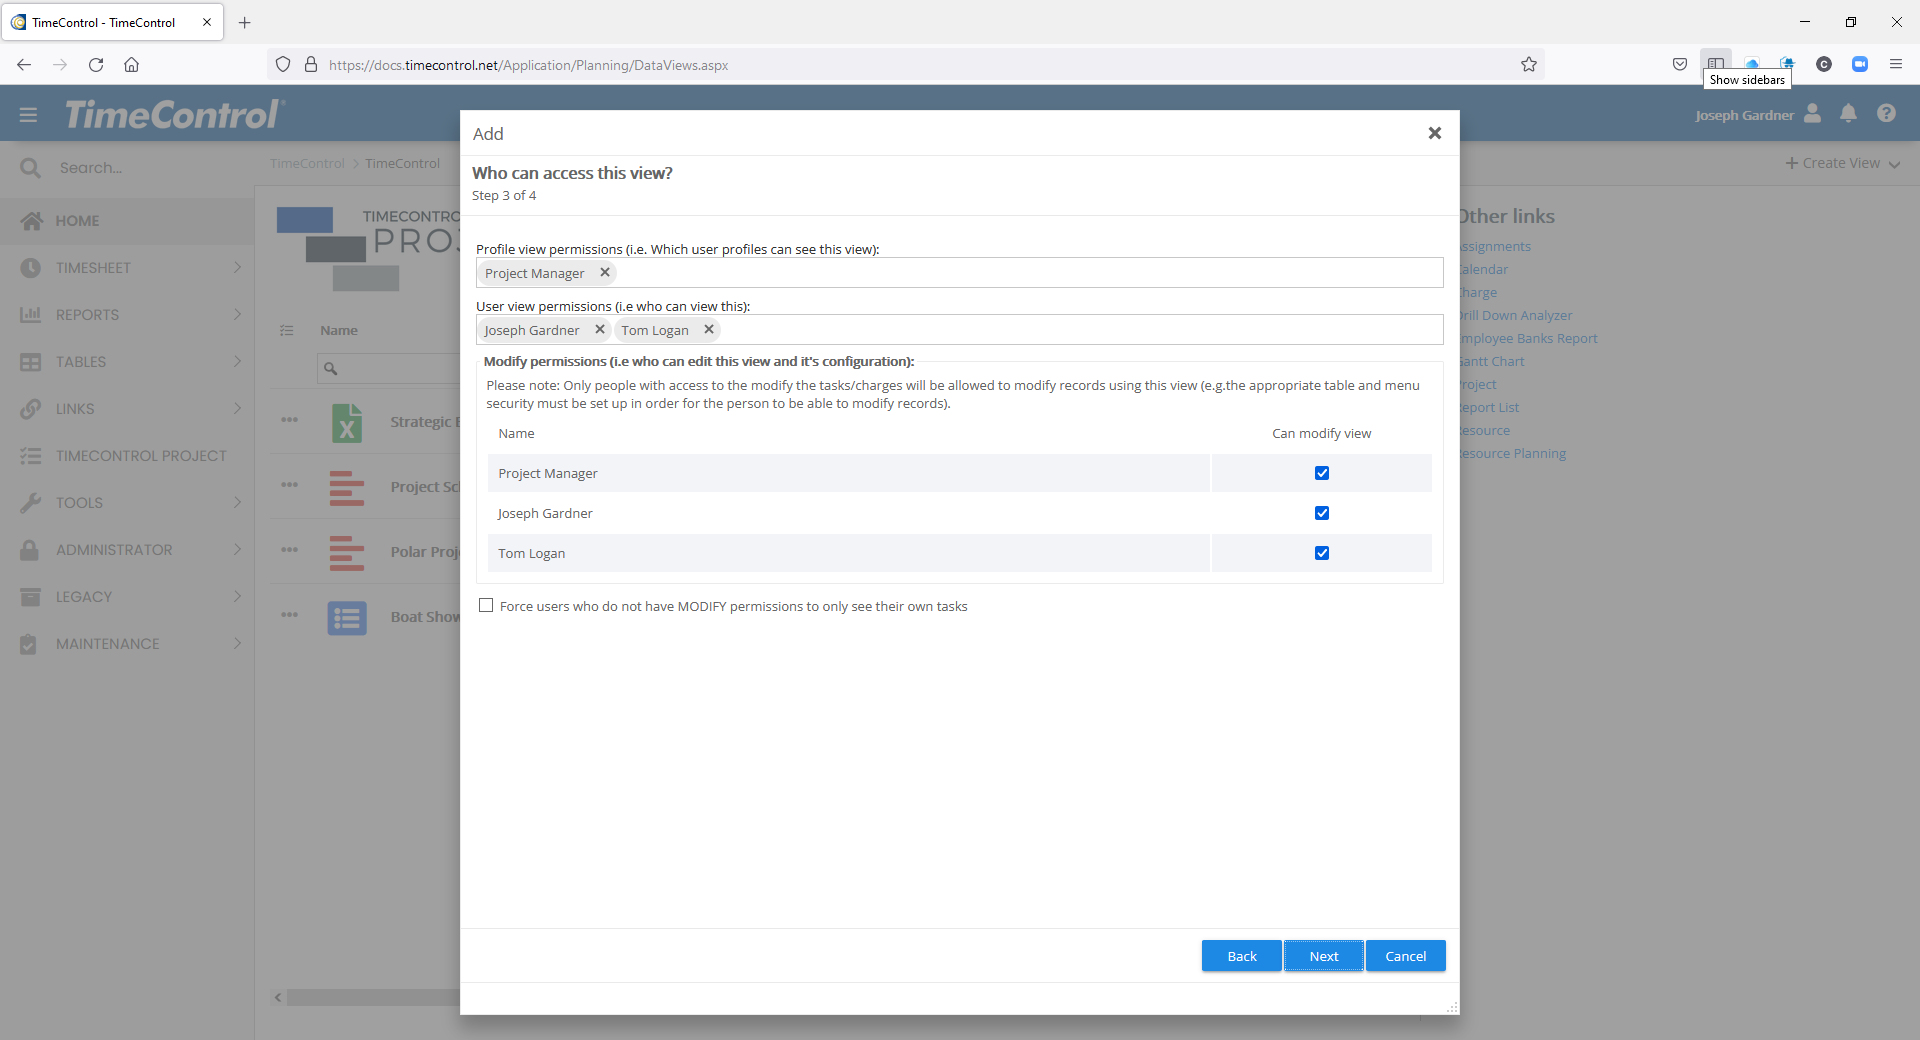
Task: Click the Joseph Gardner user profile icon
Action: point(1812,113)
